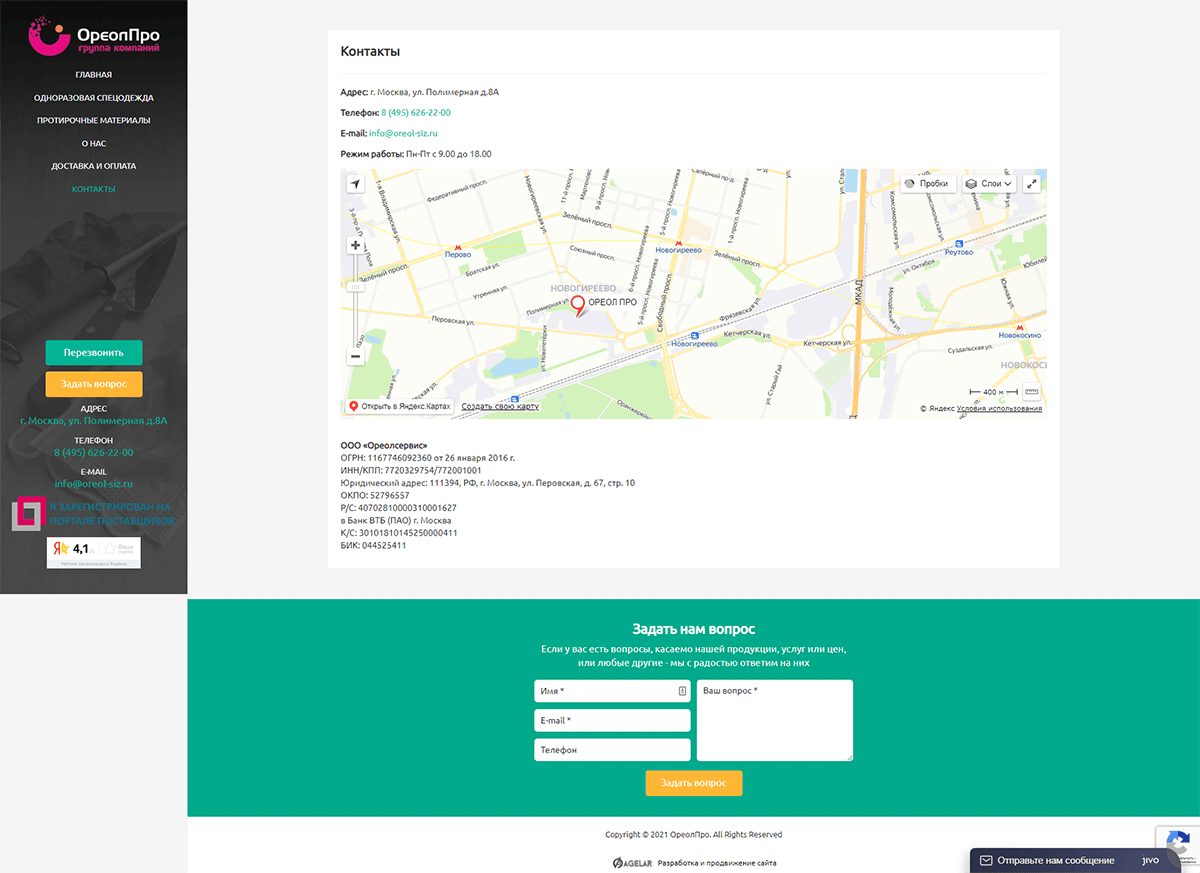Submit the form with Задать вопрос button
This screenshot has width=1200, height=873.
(694, 783)
